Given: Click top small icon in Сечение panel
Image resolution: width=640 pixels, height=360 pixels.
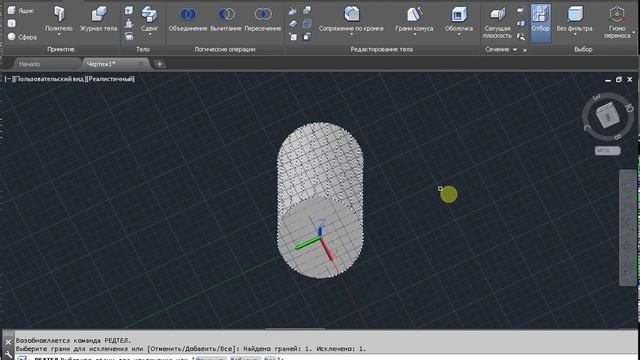Looking at the screenshot, I should click(x=520, y=11).
